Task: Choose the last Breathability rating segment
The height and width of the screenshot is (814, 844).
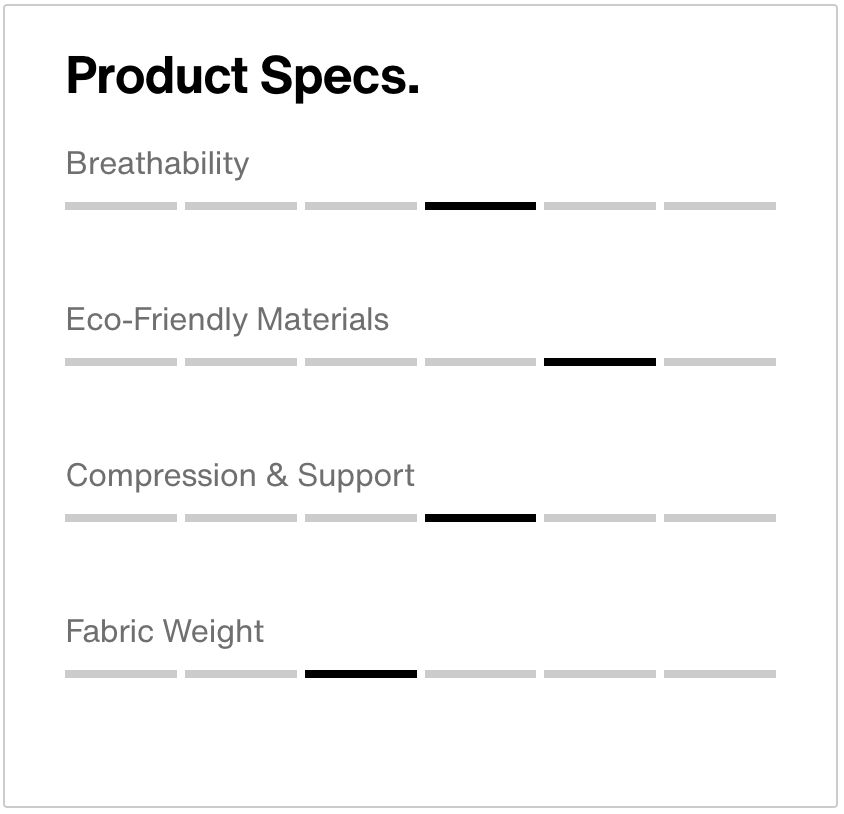Action: point(720,206)
